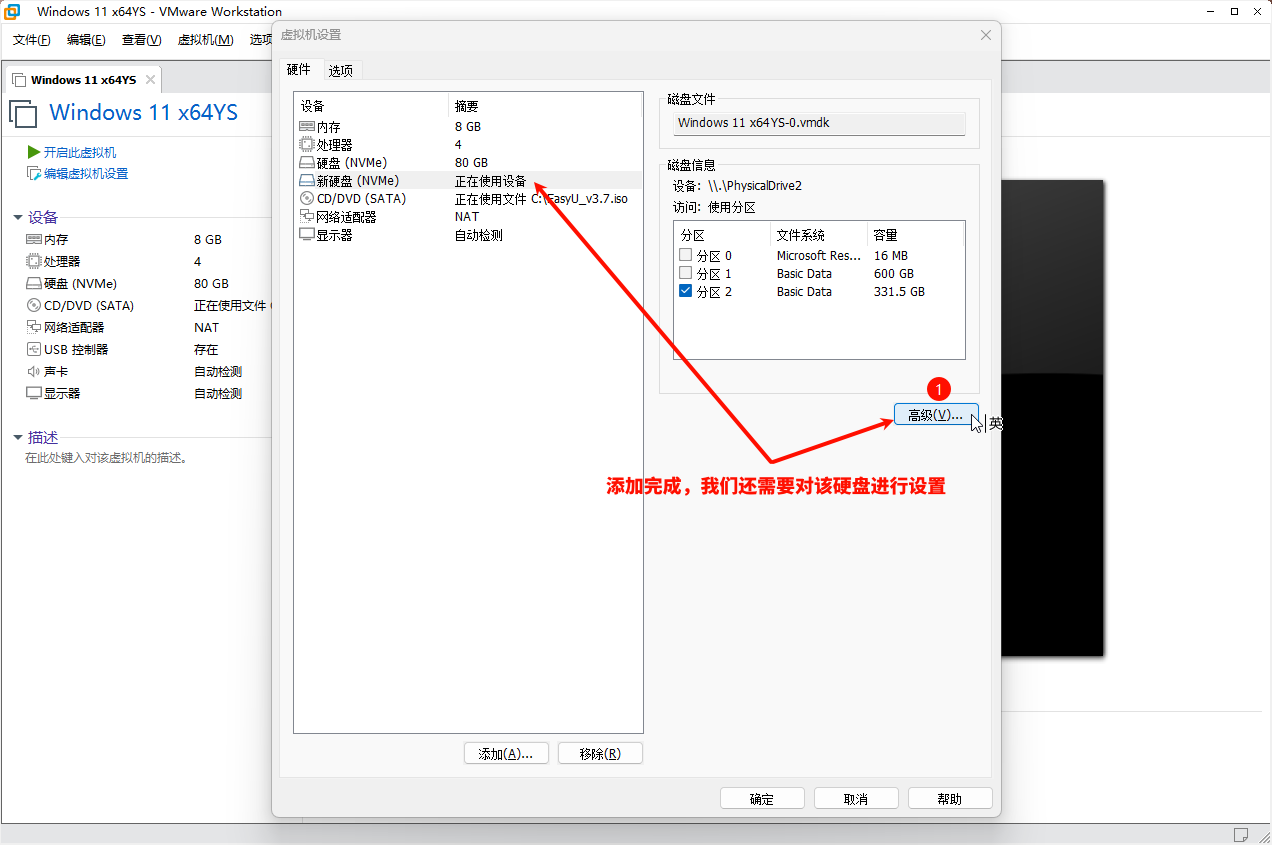Viewport: 1272px width, 845px height.
Task: Click the \\.\PhysicalDrive2 device text
Action: [x=755, y=186]
